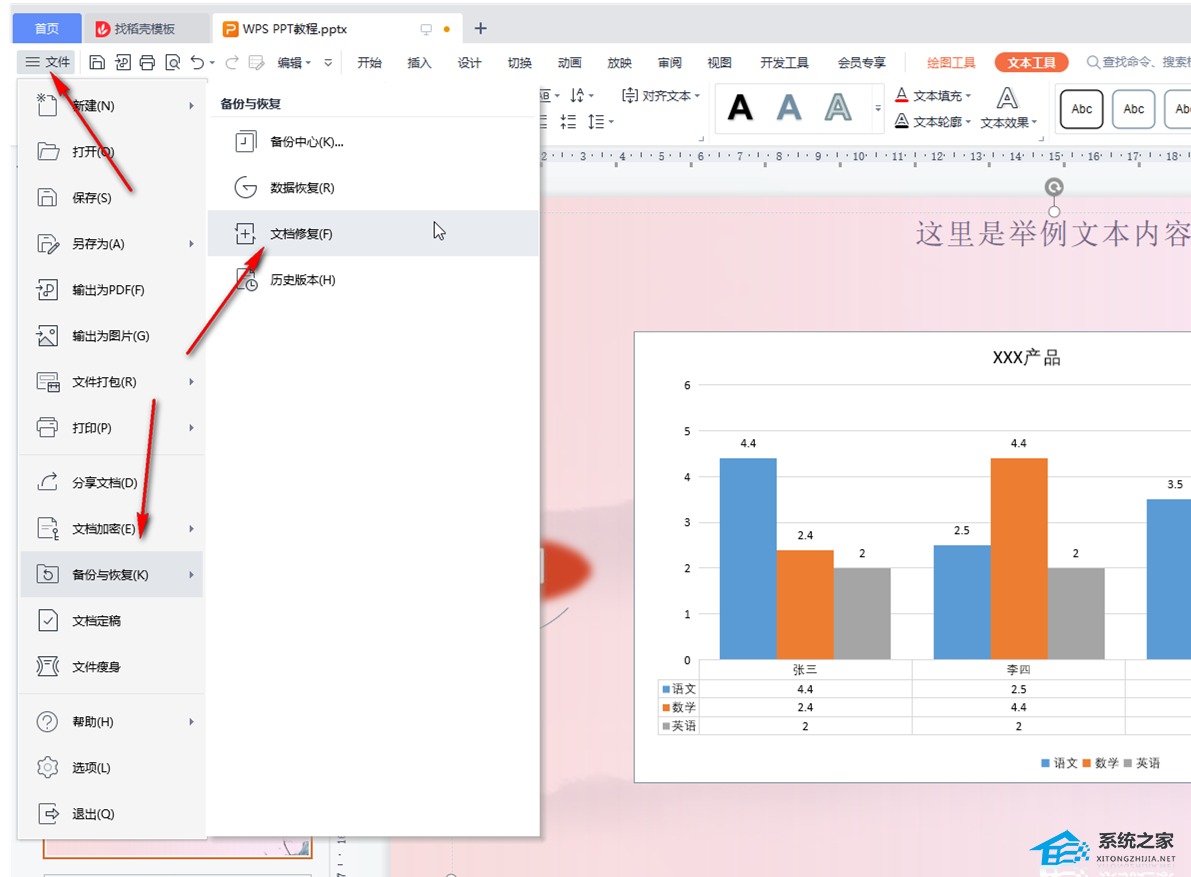The width and height of the screenshot is (1191, 877).
Task: Click the command search box
Action: pyautogui.click(x=1140, y=62)
